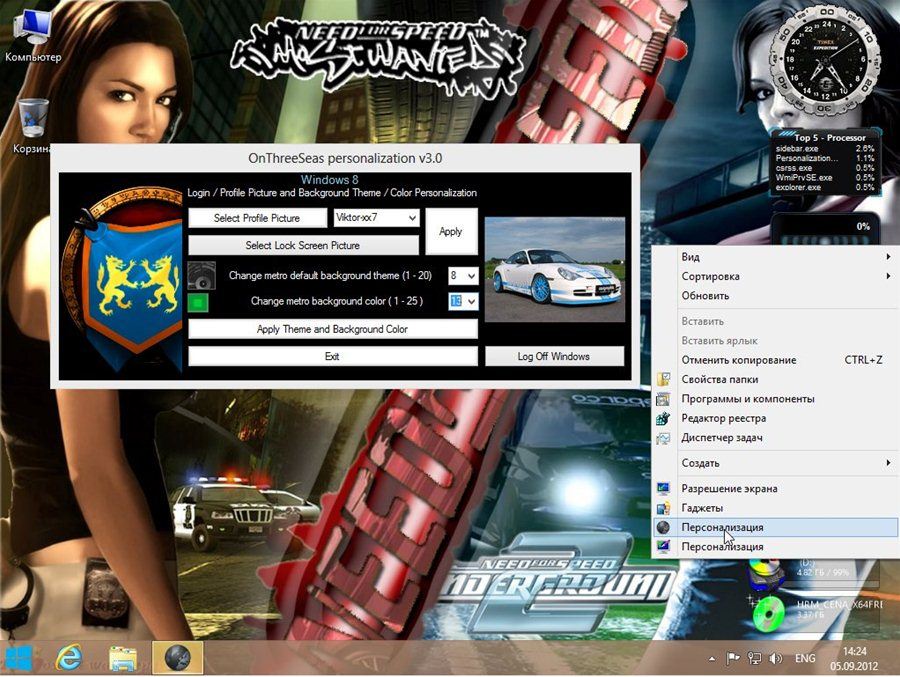Viewport: 900px width, 677px height.
Task: Select Редактор реестра in context menu
Action: 723,418
